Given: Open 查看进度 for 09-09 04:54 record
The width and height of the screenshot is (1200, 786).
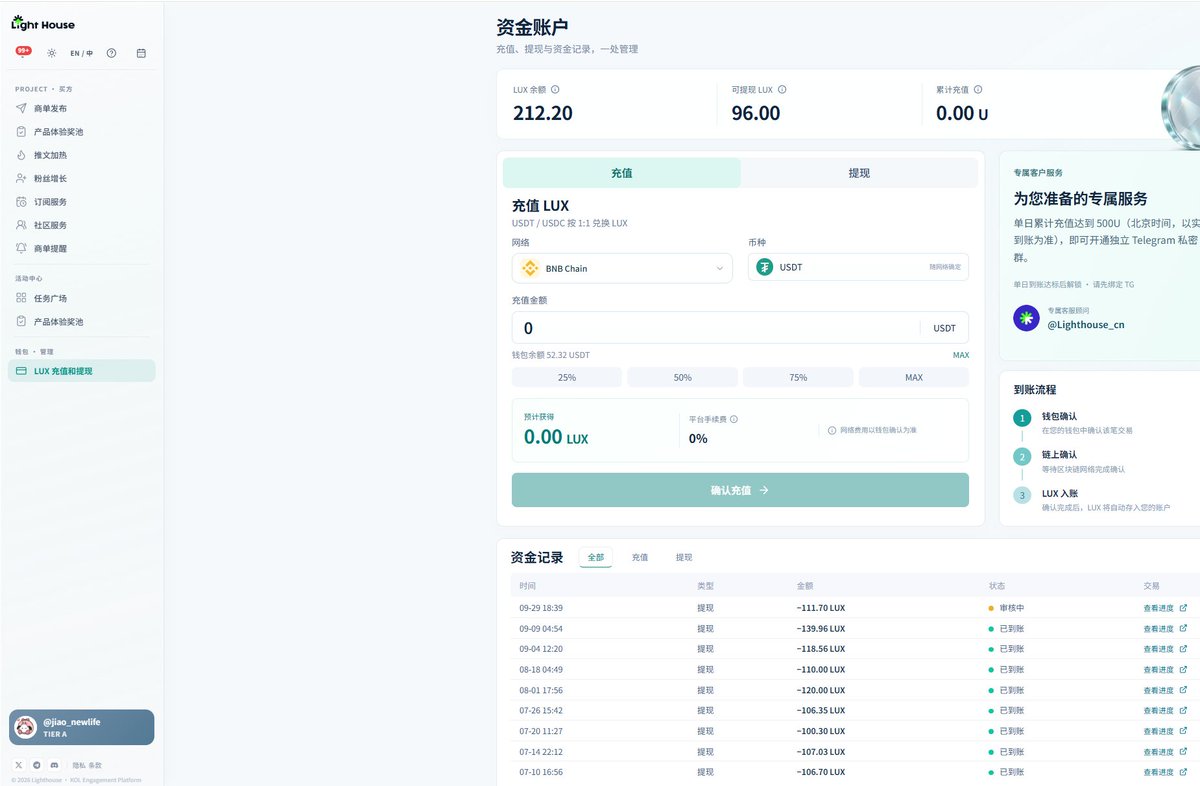Looking at the screenshot, I should click(x=1165, y=629).
